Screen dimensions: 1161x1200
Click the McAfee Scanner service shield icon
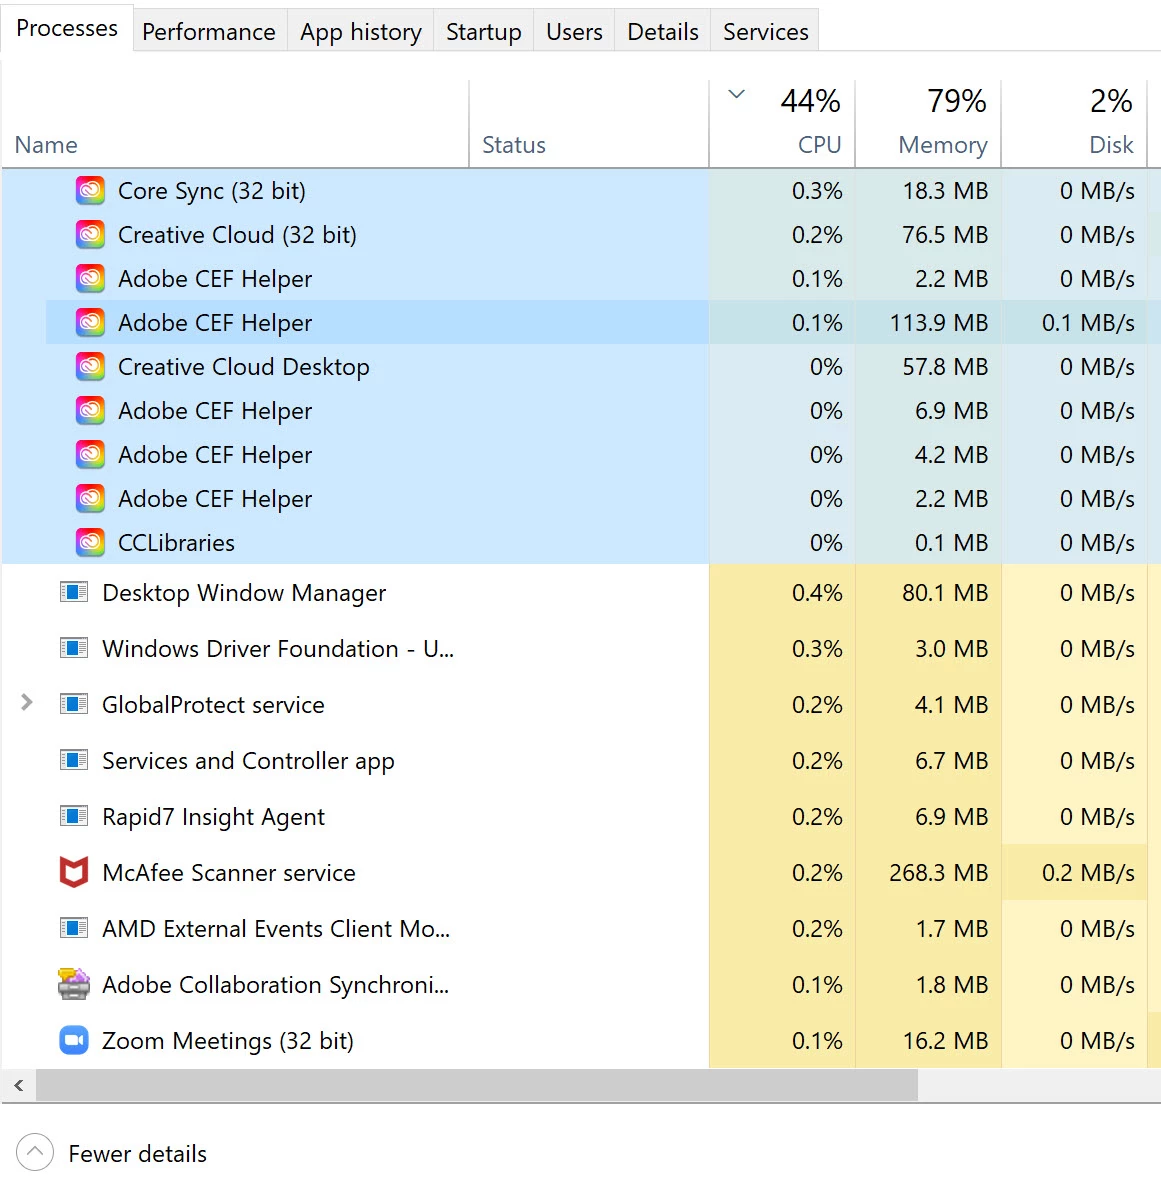click(x=74, y=872)
